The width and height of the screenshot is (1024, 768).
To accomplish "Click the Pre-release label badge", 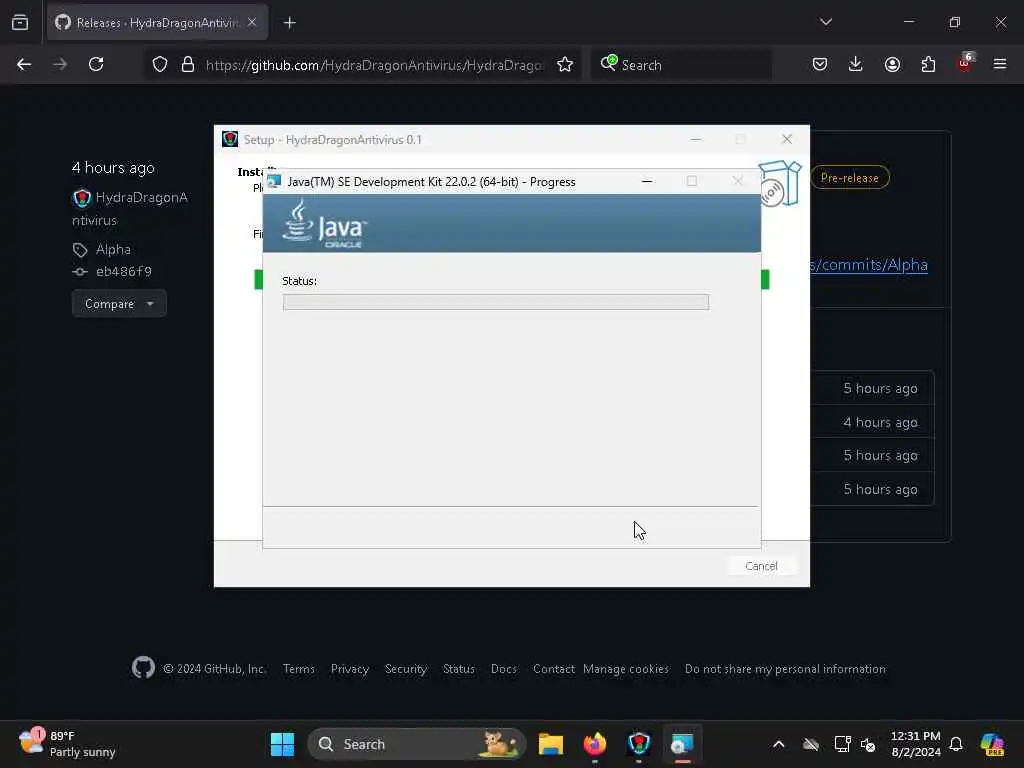I will (850, 178).
